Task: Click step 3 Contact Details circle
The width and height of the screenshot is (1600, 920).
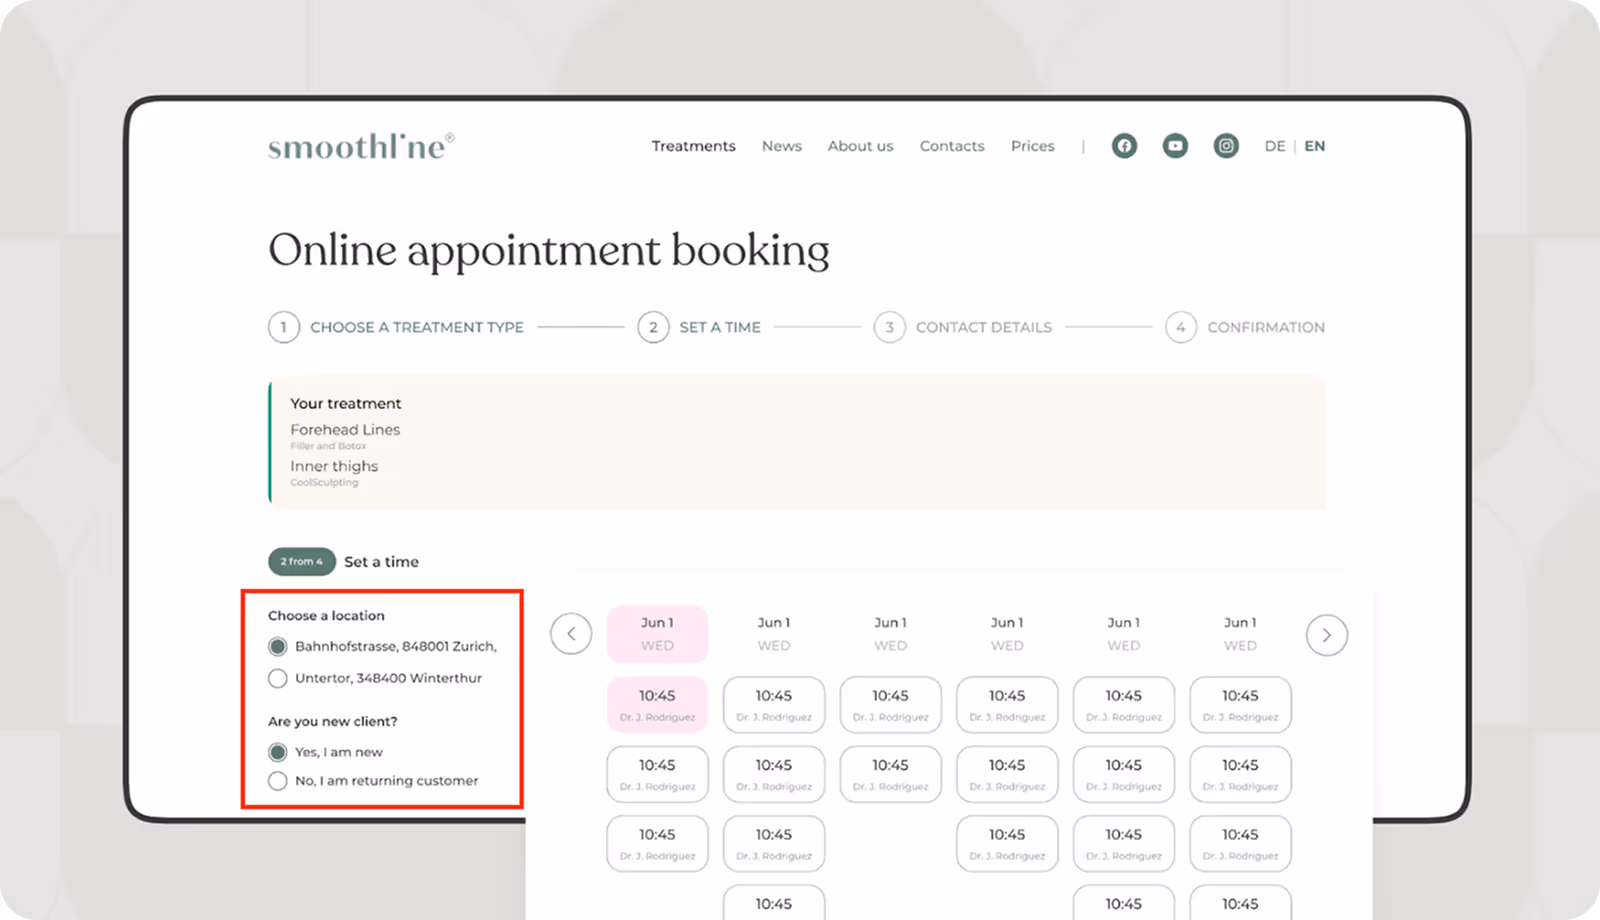Action: coord(889,327)
